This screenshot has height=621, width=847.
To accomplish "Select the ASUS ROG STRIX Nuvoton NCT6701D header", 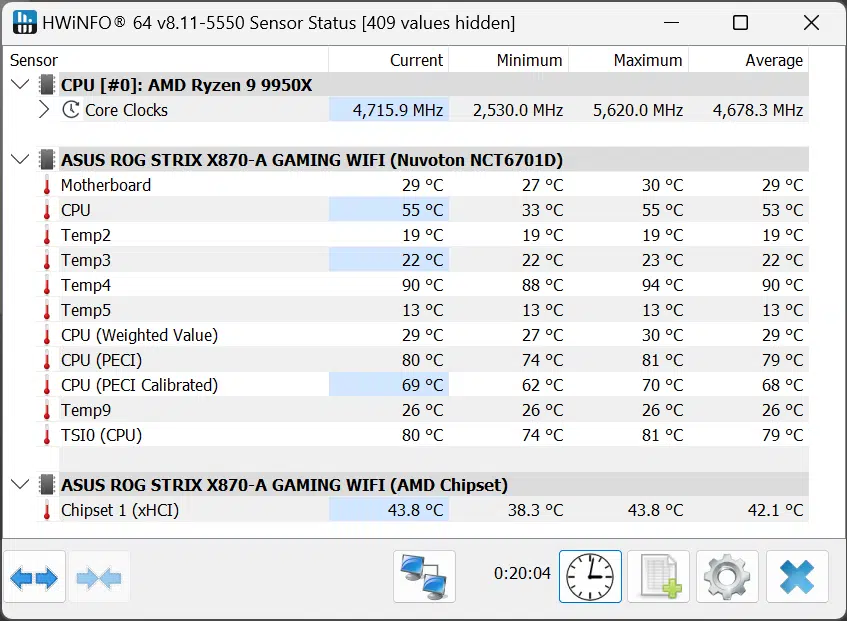I will coord(312,160).
